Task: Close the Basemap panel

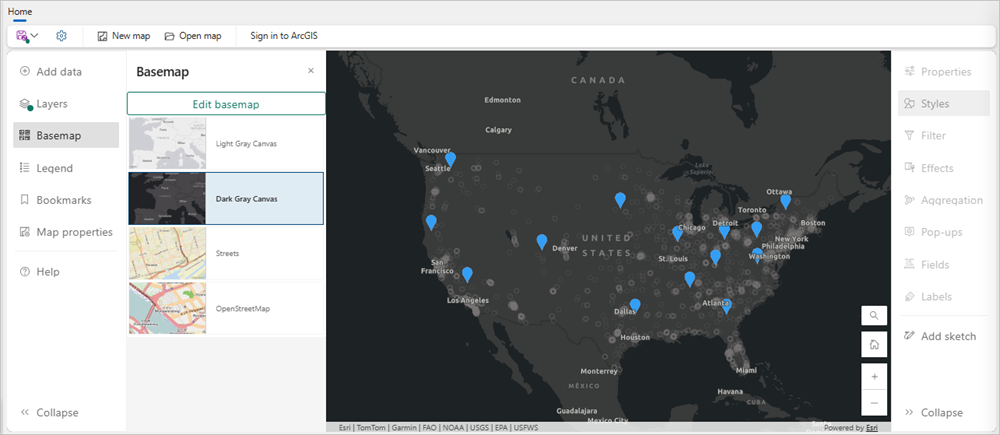Action: (311, 71)
